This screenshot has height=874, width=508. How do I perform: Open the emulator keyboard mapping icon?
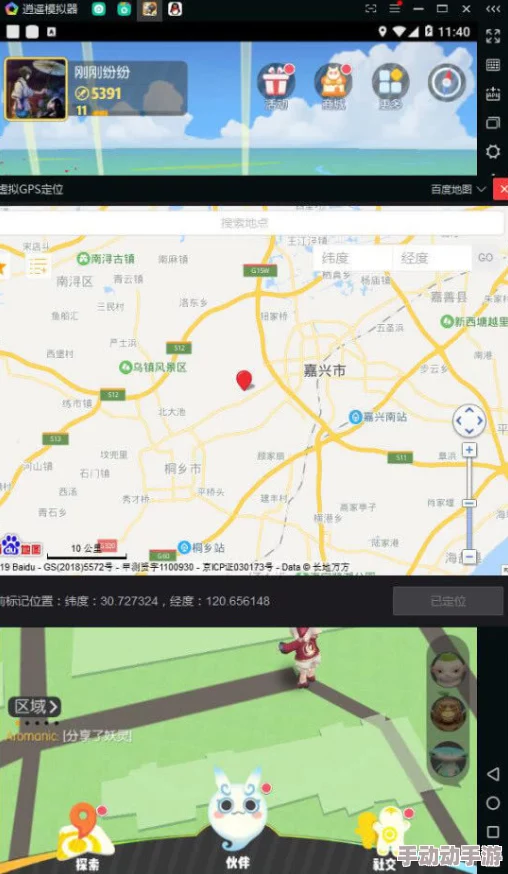click(492, 65)
